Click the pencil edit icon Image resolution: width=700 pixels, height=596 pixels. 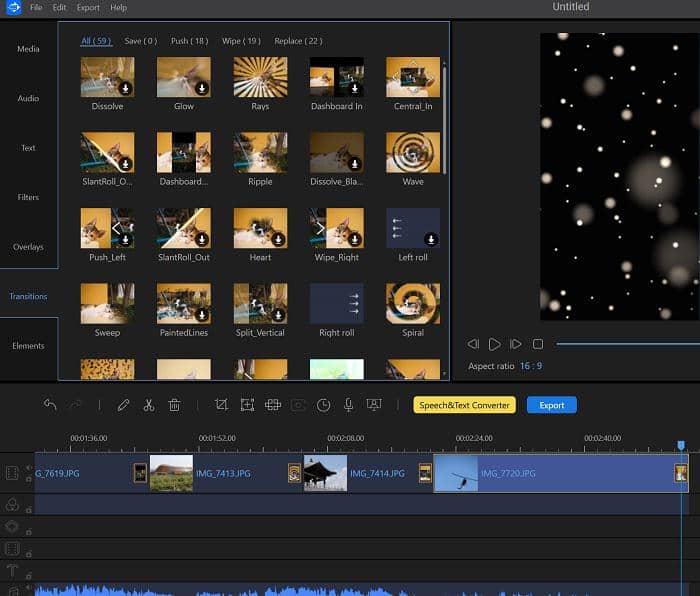pyautogui.click(x=123, y=405)
